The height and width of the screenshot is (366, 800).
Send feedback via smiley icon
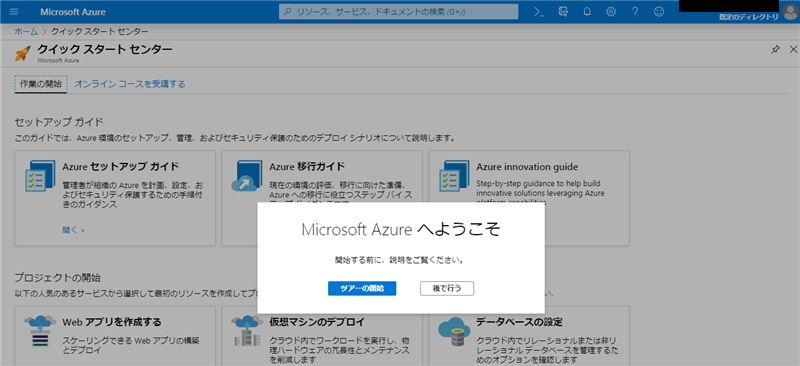[x=659, y=12]
